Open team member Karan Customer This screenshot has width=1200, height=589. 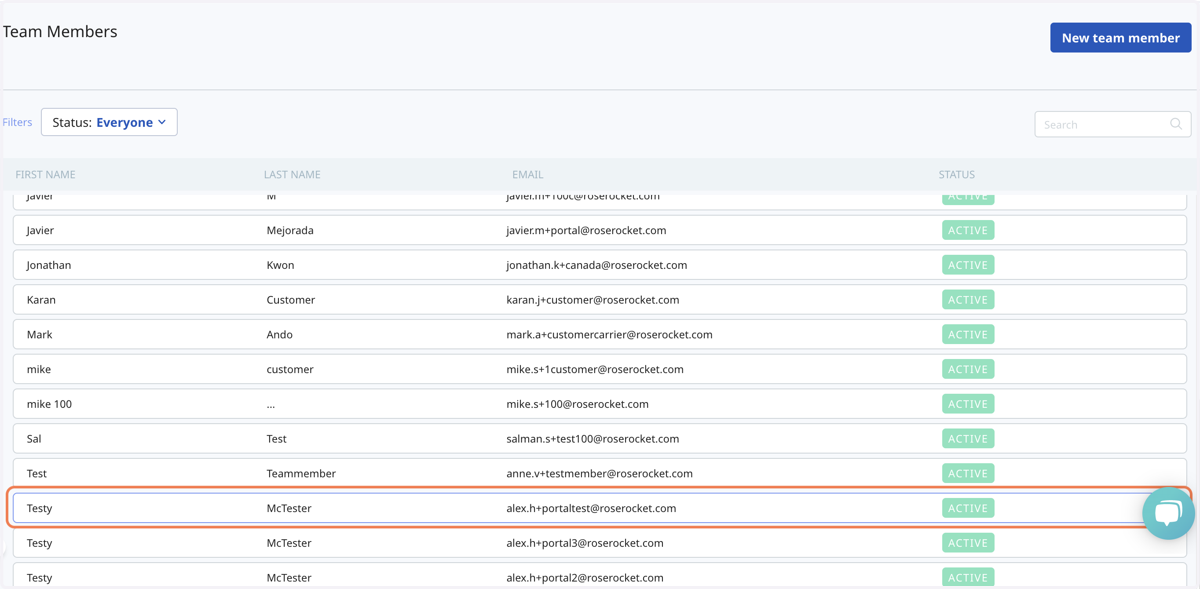(600, 300)
